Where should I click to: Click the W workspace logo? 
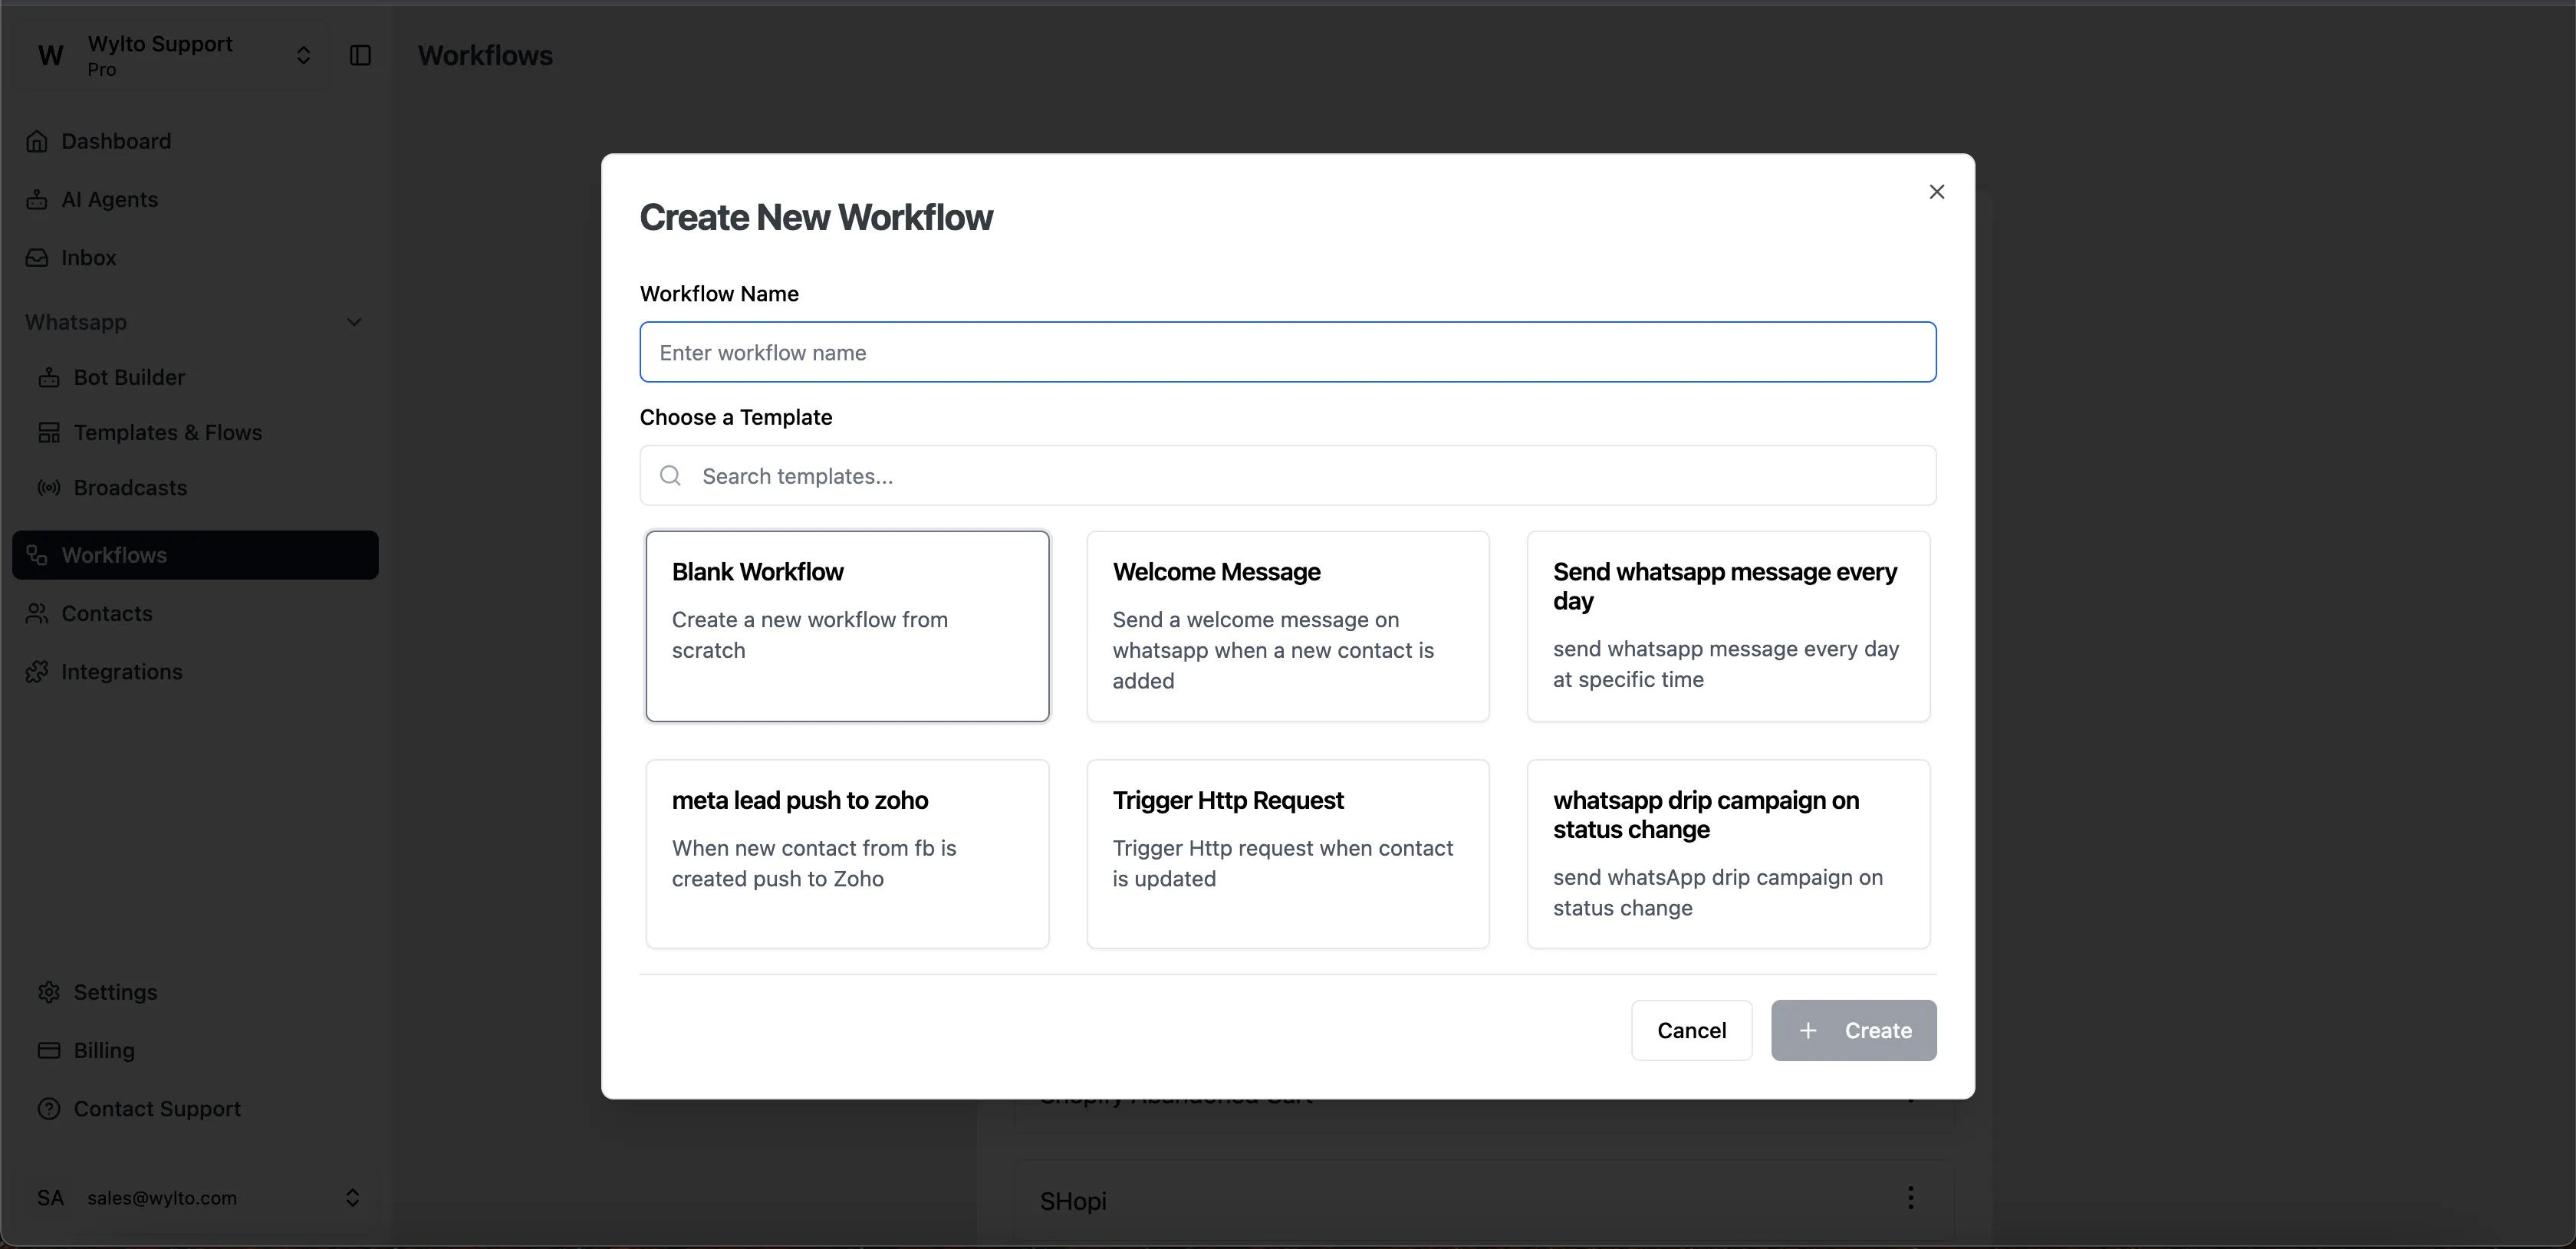coord(51,55)
